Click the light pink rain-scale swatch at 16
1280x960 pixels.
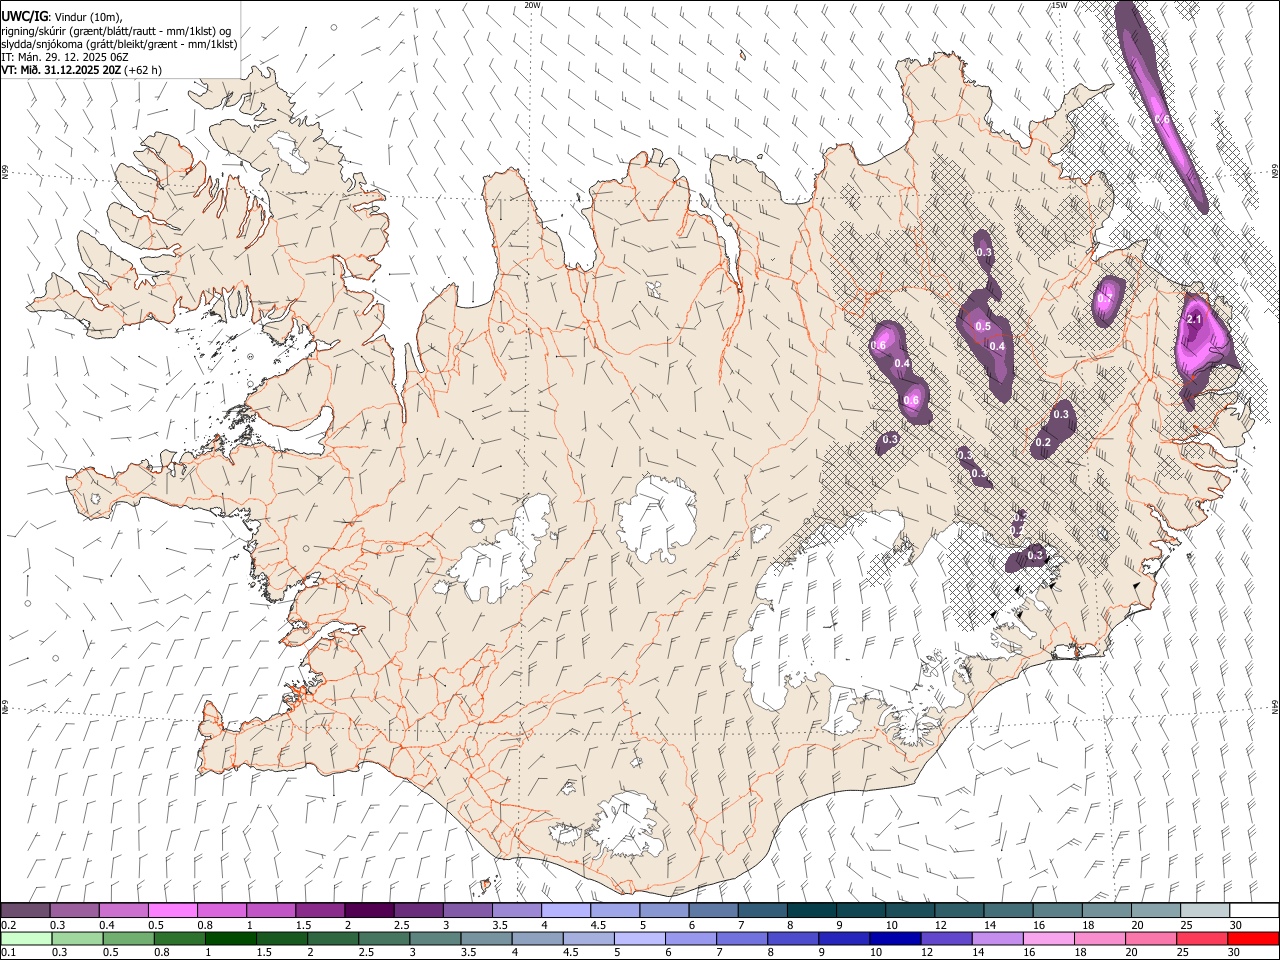(1047, 938)
